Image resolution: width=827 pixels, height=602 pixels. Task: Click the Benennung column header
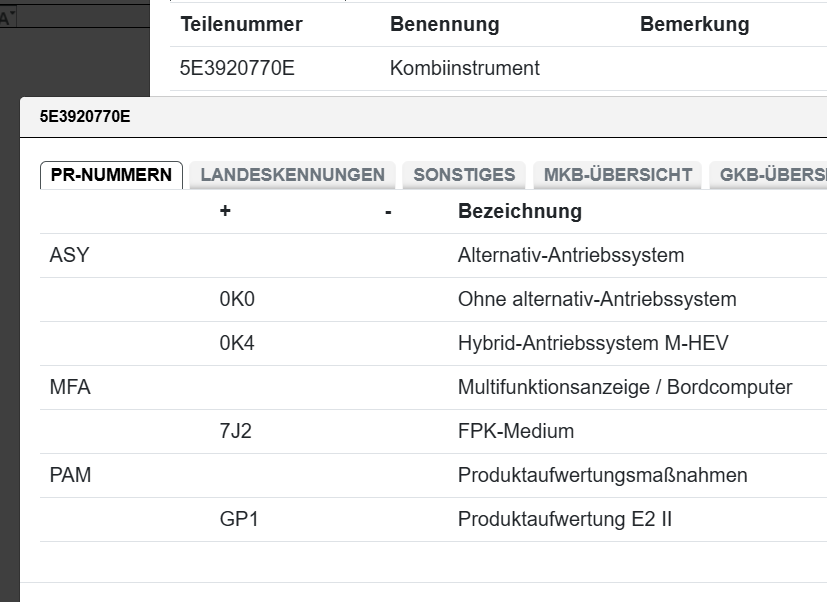pos(444,25)
